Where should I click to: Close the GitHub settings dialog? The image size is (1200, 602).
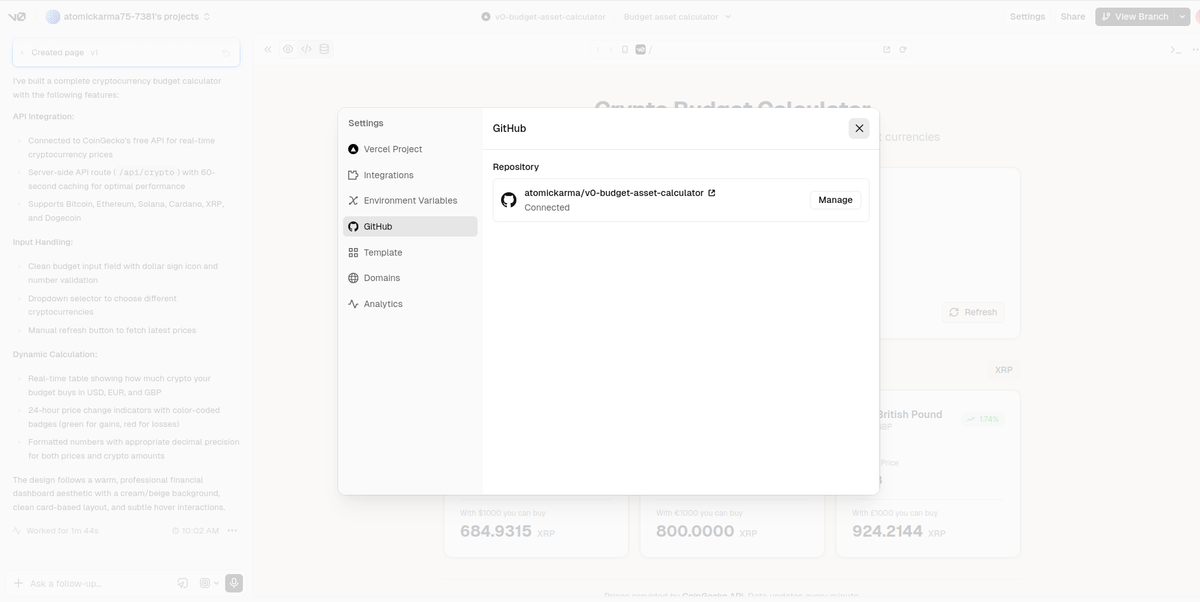(859, 128)
